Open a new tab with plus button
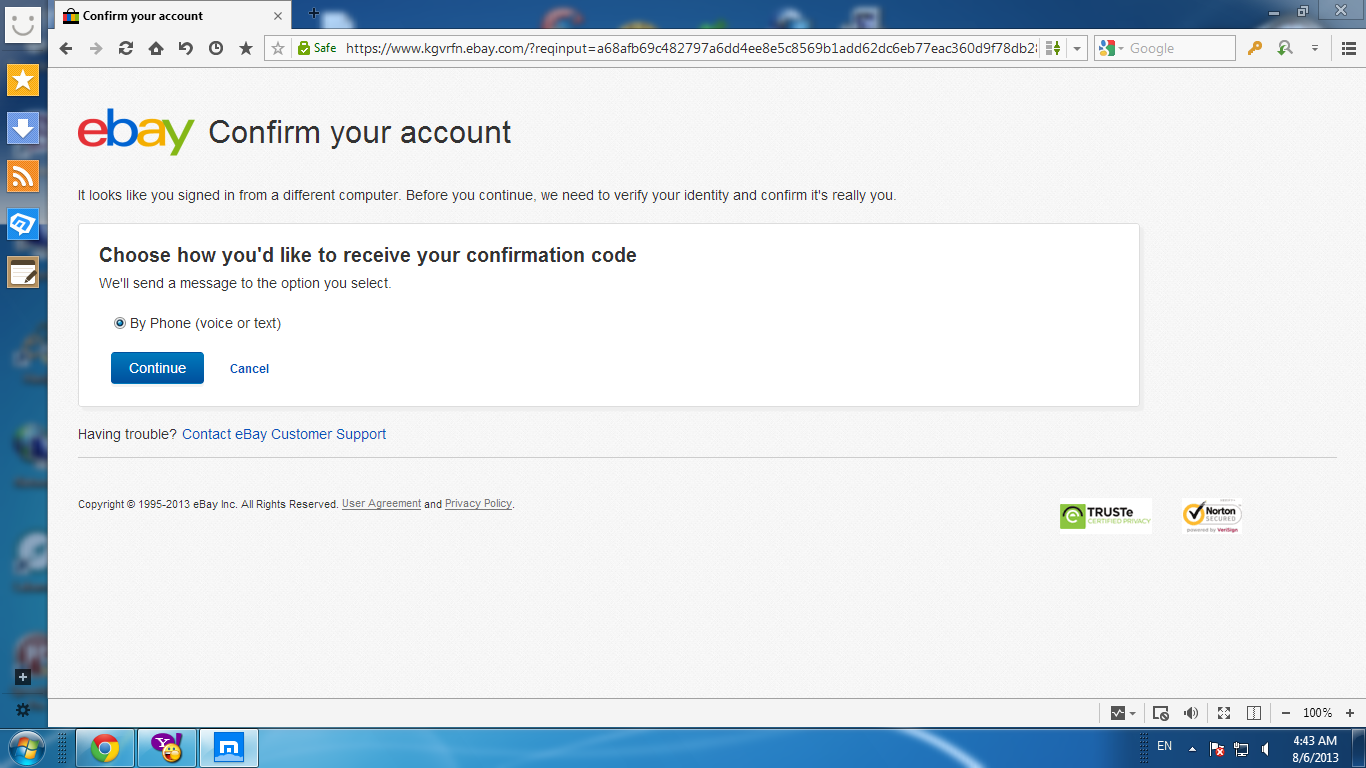 (313, 13)
